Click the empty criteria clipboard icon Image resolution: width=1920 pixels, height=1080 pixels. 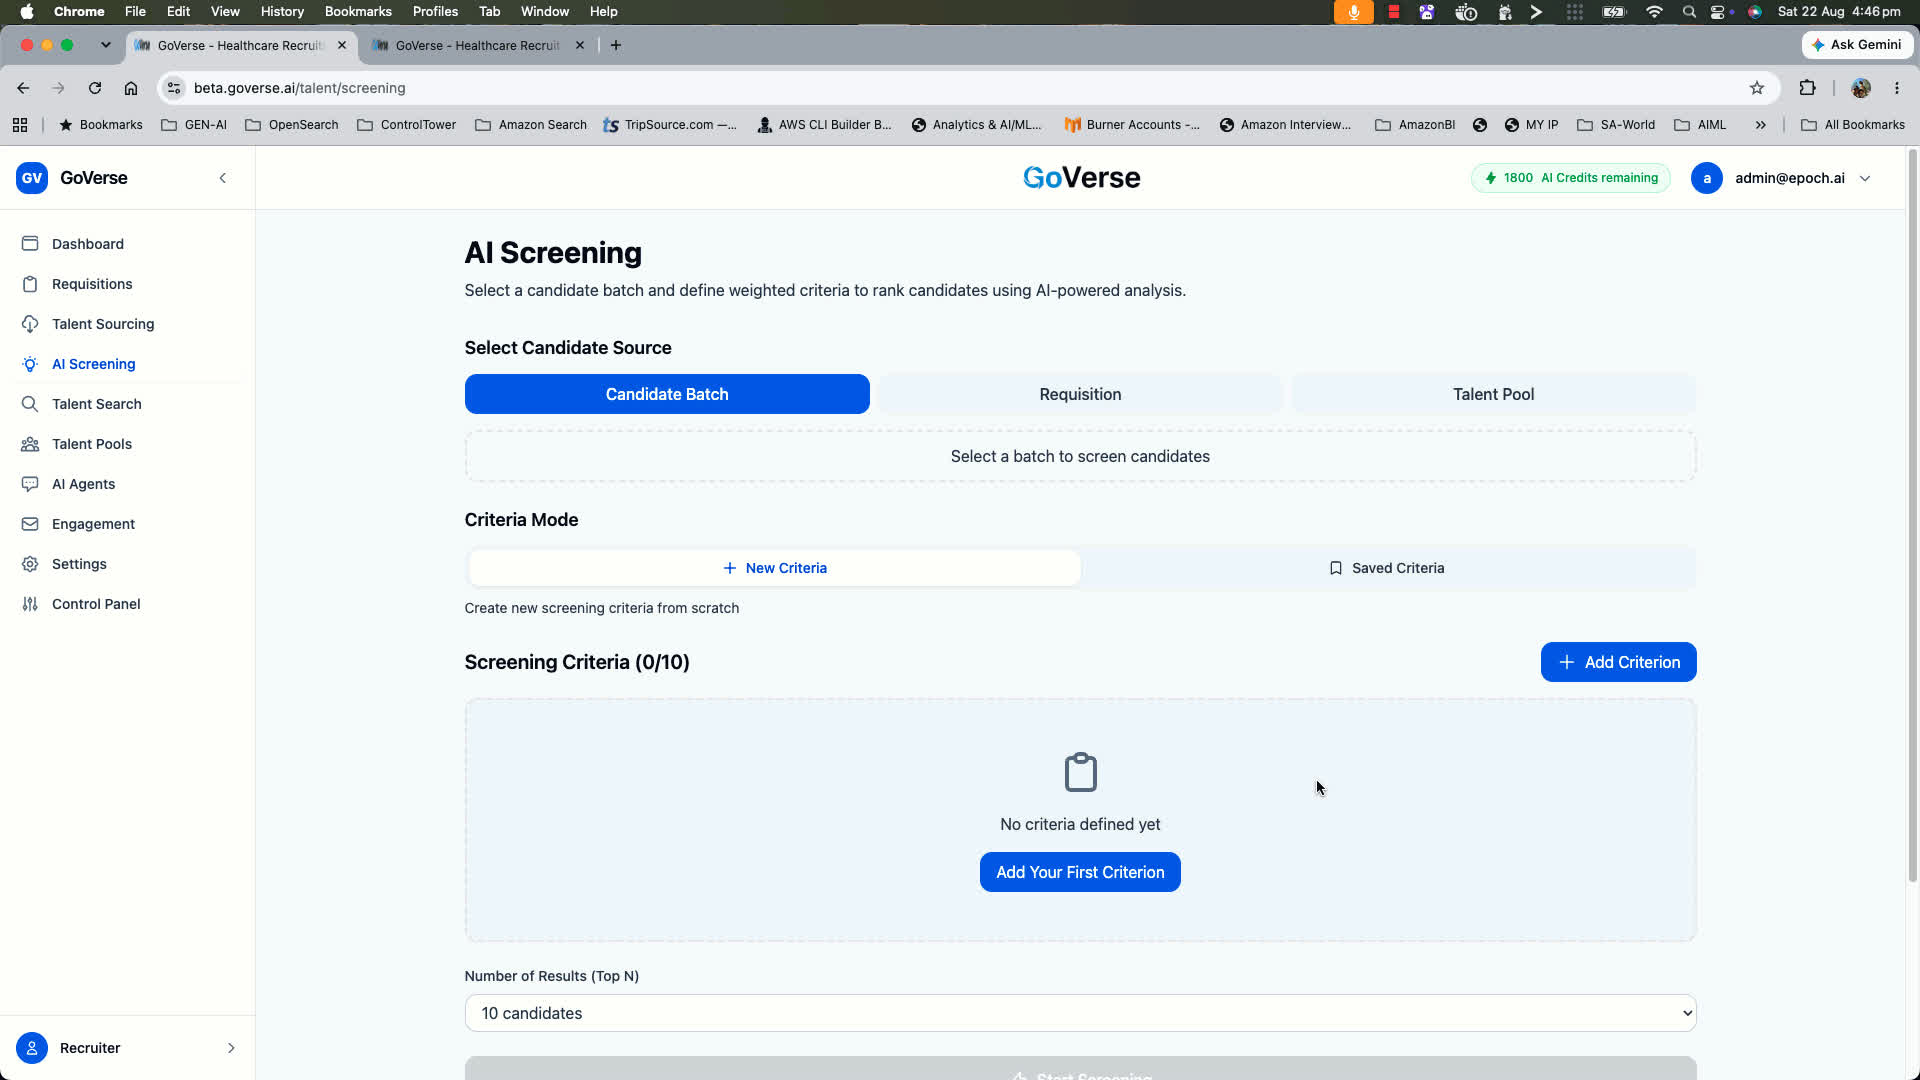pos(1080,772)
